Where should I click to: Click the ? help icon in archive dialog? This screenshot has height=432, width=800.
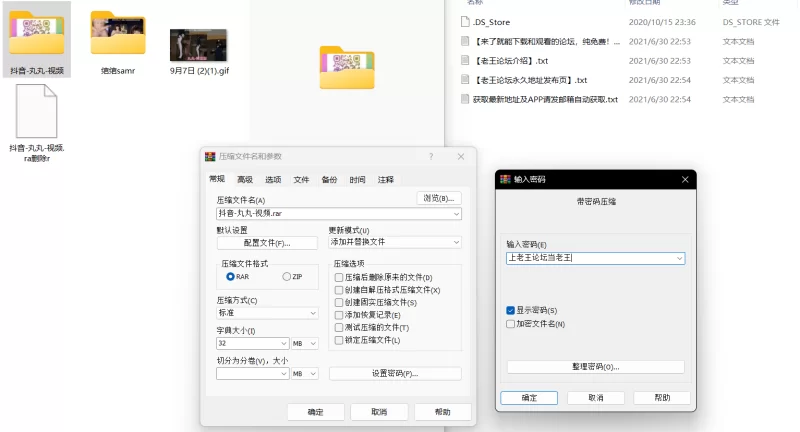431,157
